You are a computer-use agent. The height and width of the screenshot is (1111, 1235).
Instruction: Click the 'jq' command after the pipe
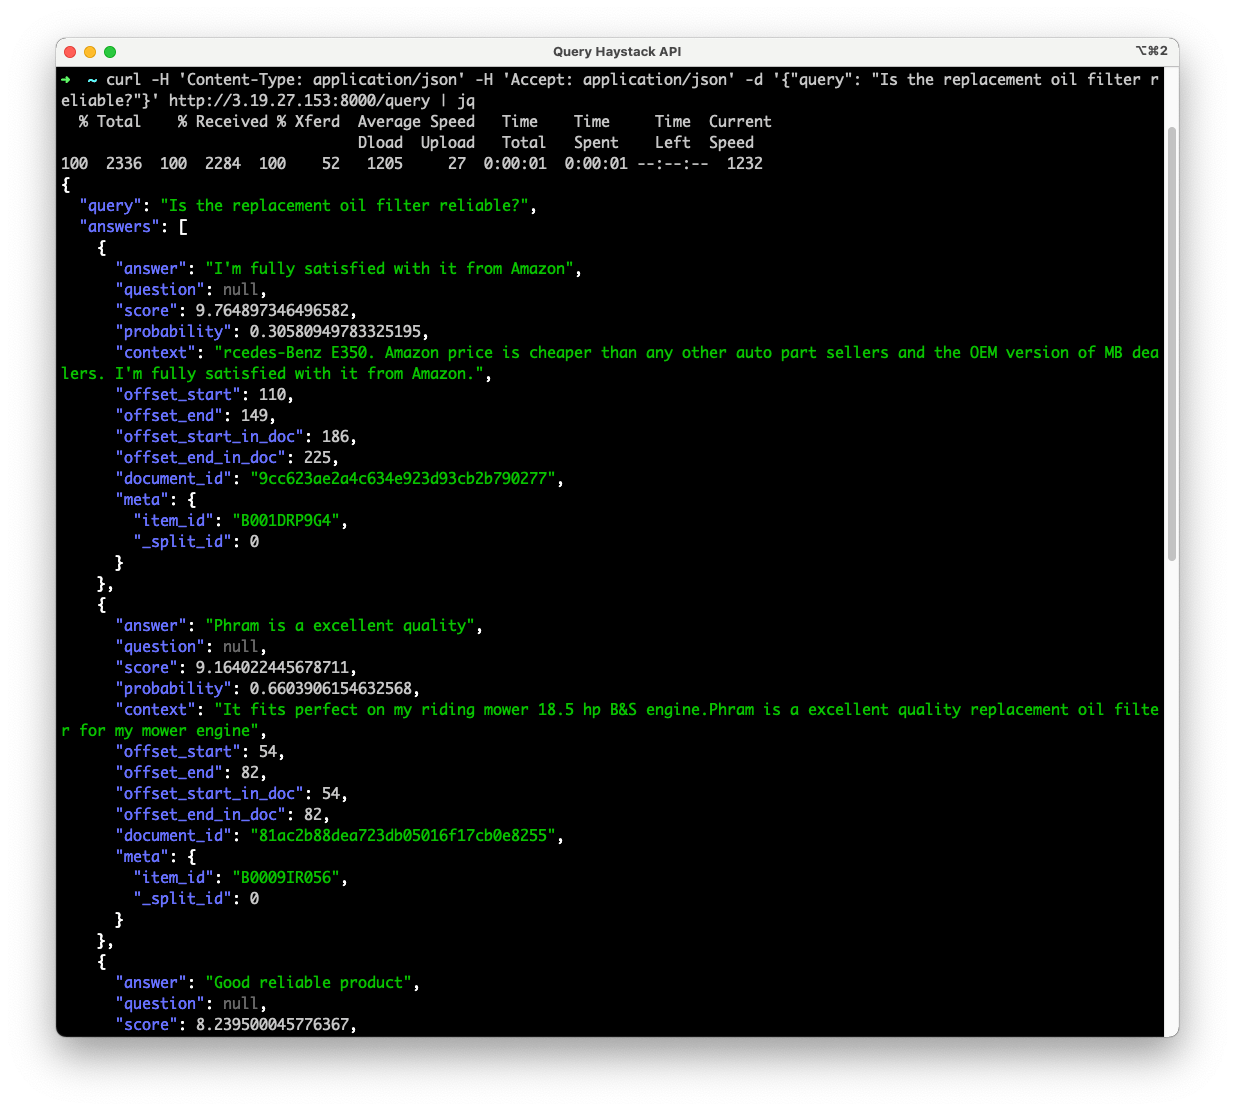pos(466,101)
